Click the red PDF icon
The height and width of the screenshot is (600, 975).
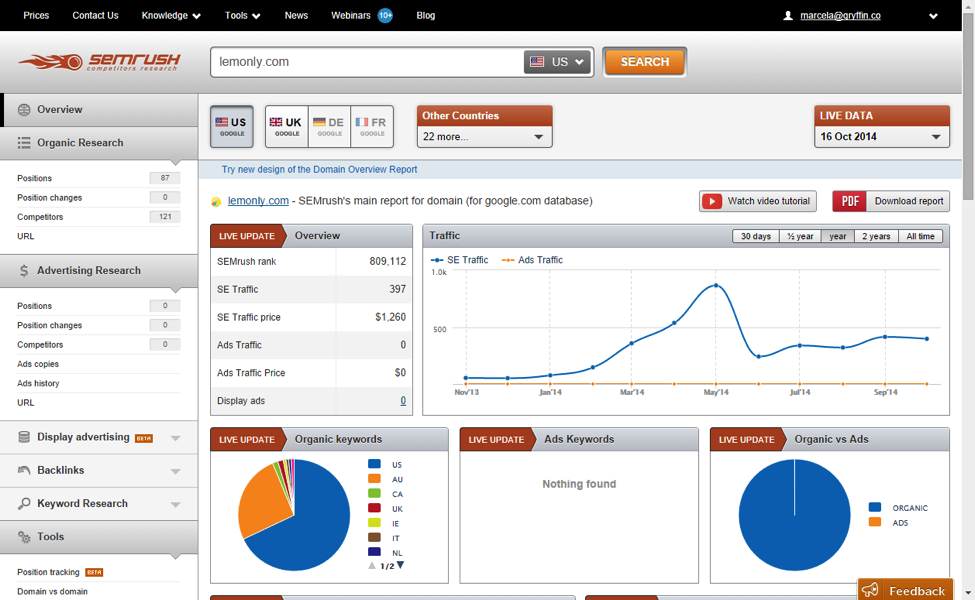point(849,201)
